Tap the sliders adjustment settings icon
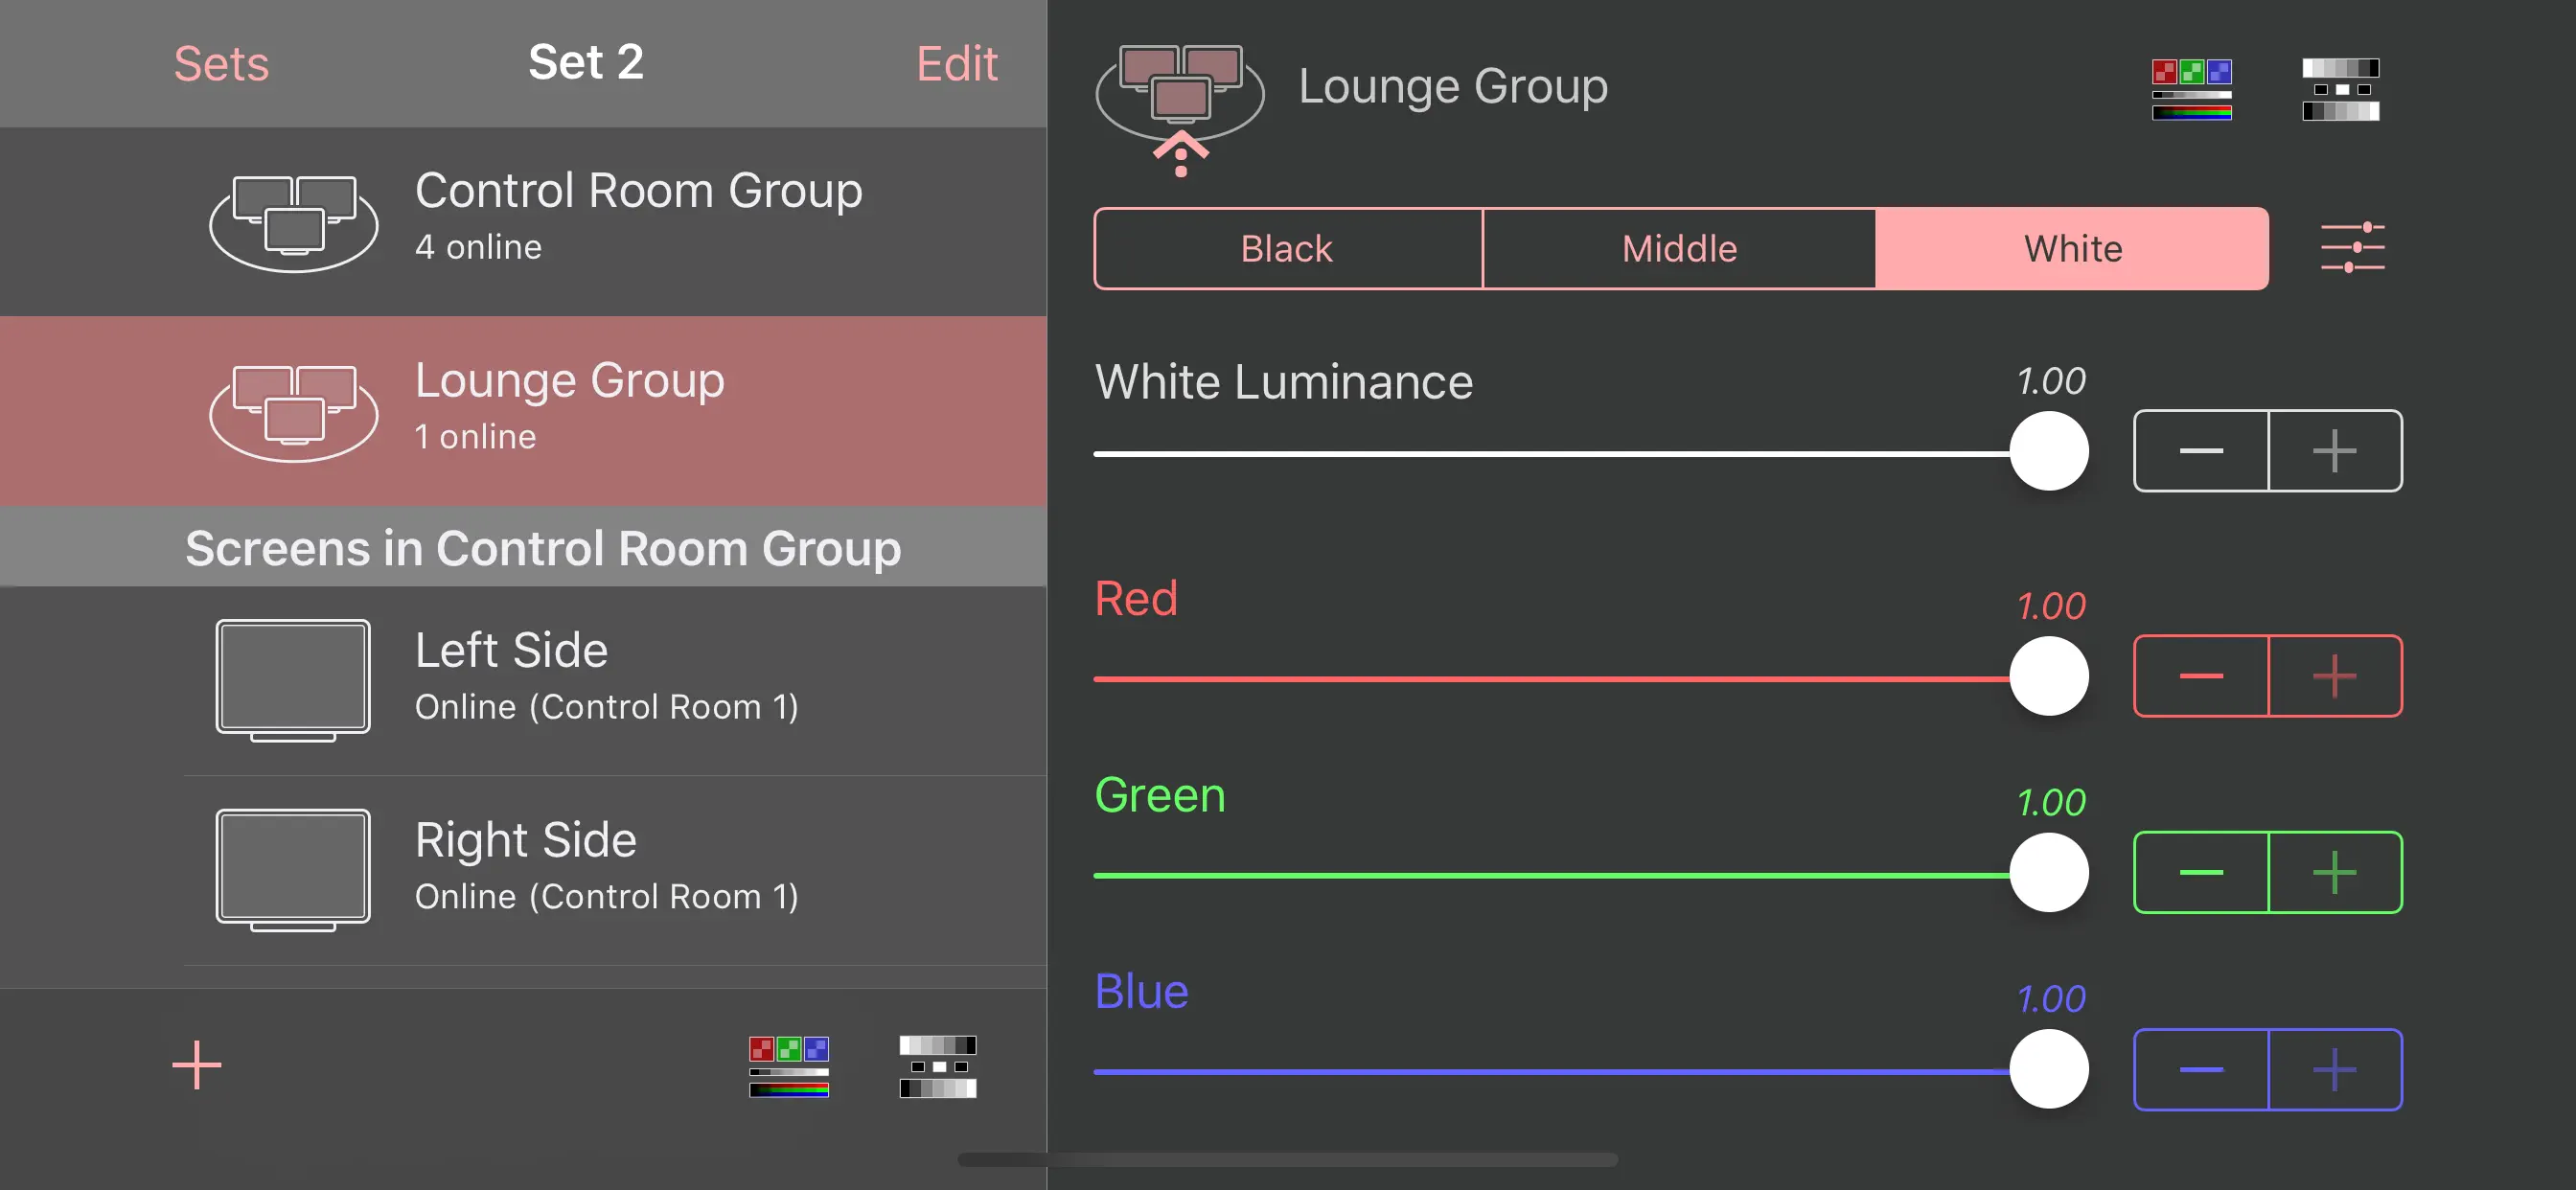This screenshot has width=2576, height=1190. click(2352, 248)
